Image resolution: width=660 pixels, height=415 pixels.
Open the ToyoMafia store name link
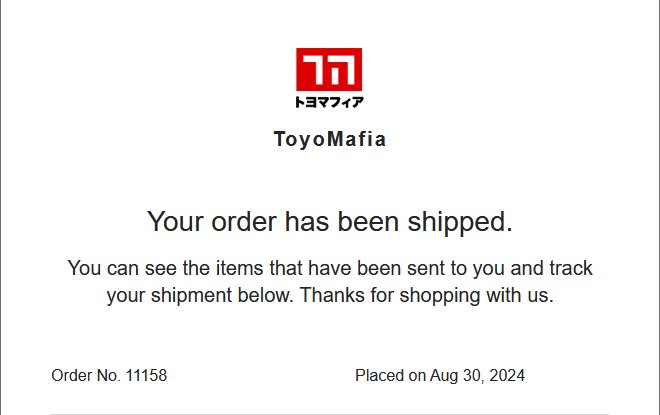(330, 139)
